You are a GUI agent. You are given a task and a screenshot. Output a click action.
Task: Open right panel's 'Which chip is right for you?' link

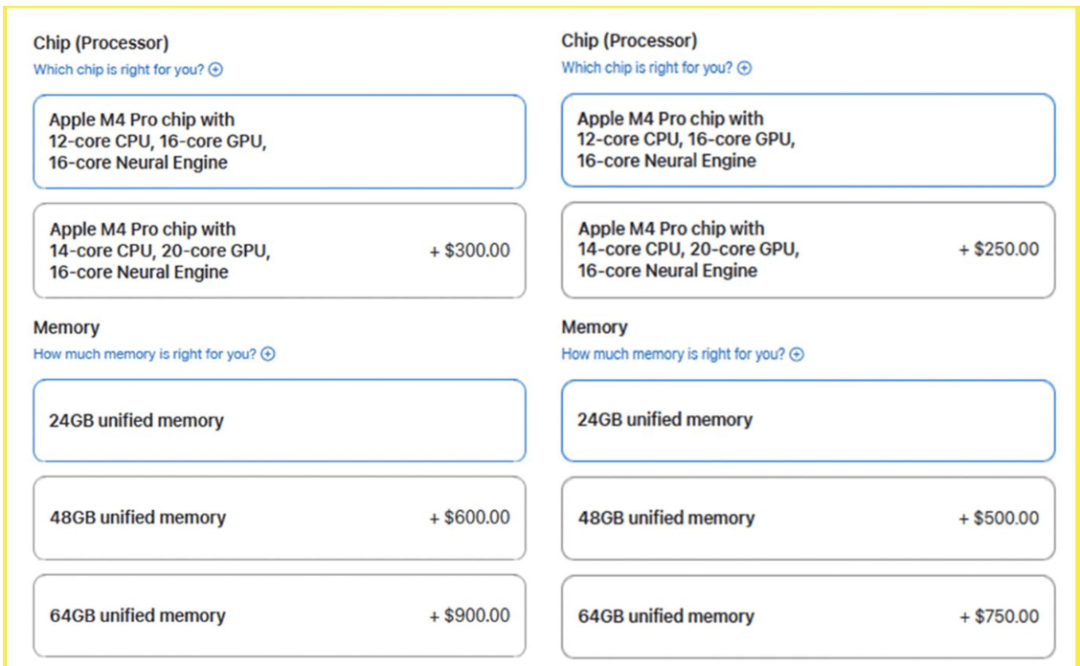(646, 68)
